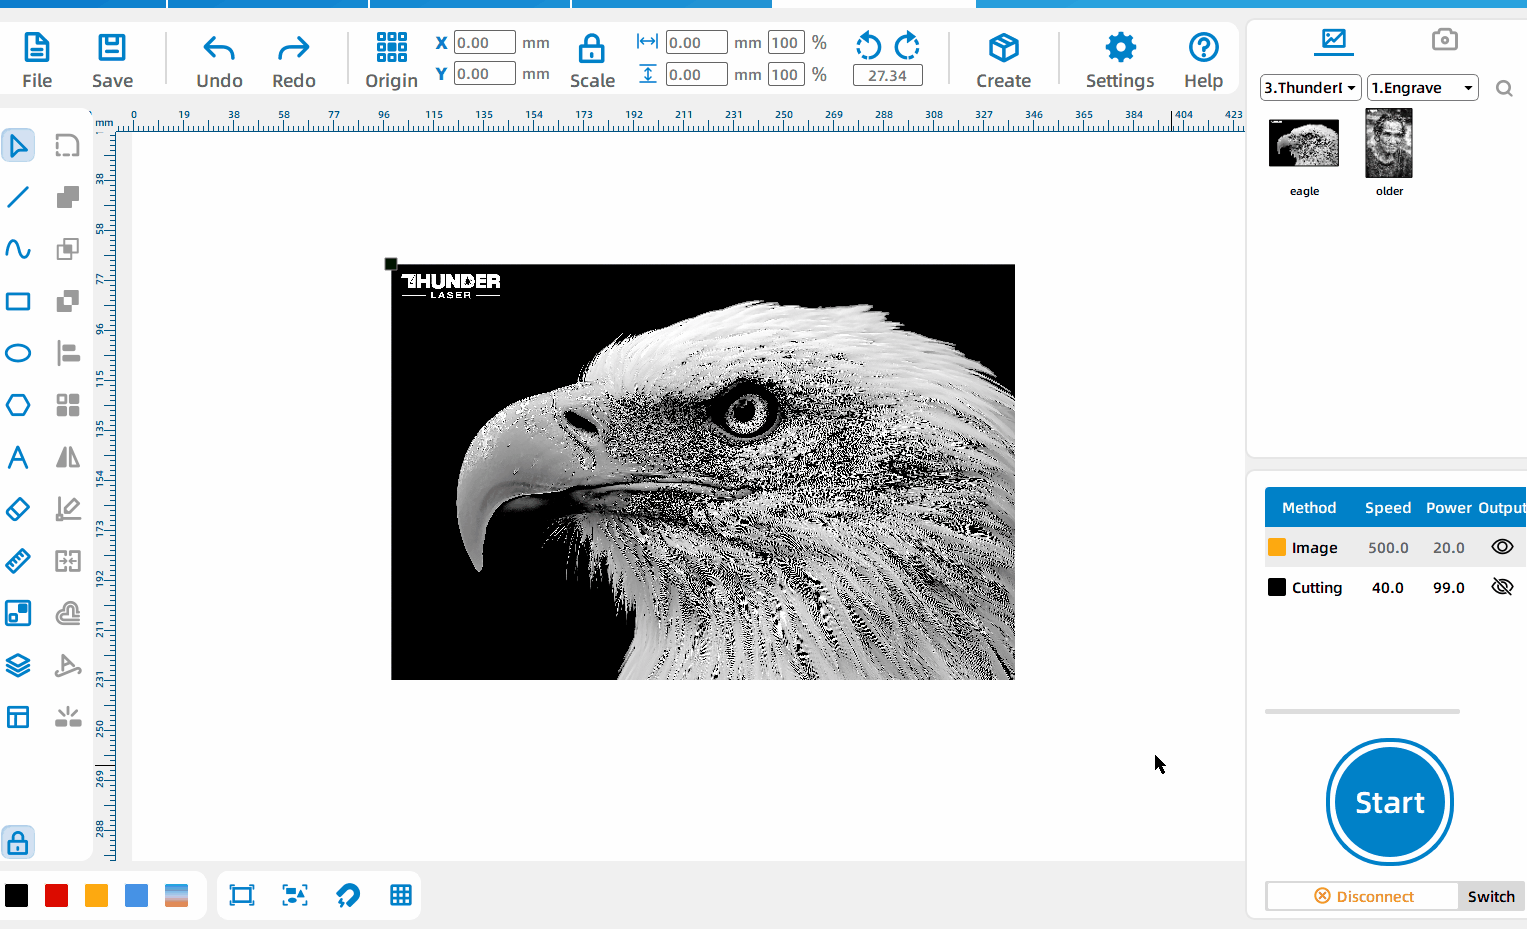Screen dimensions: 1527x929
Task: Switch to the image library tab
Action: click(x=1334, y=40)
